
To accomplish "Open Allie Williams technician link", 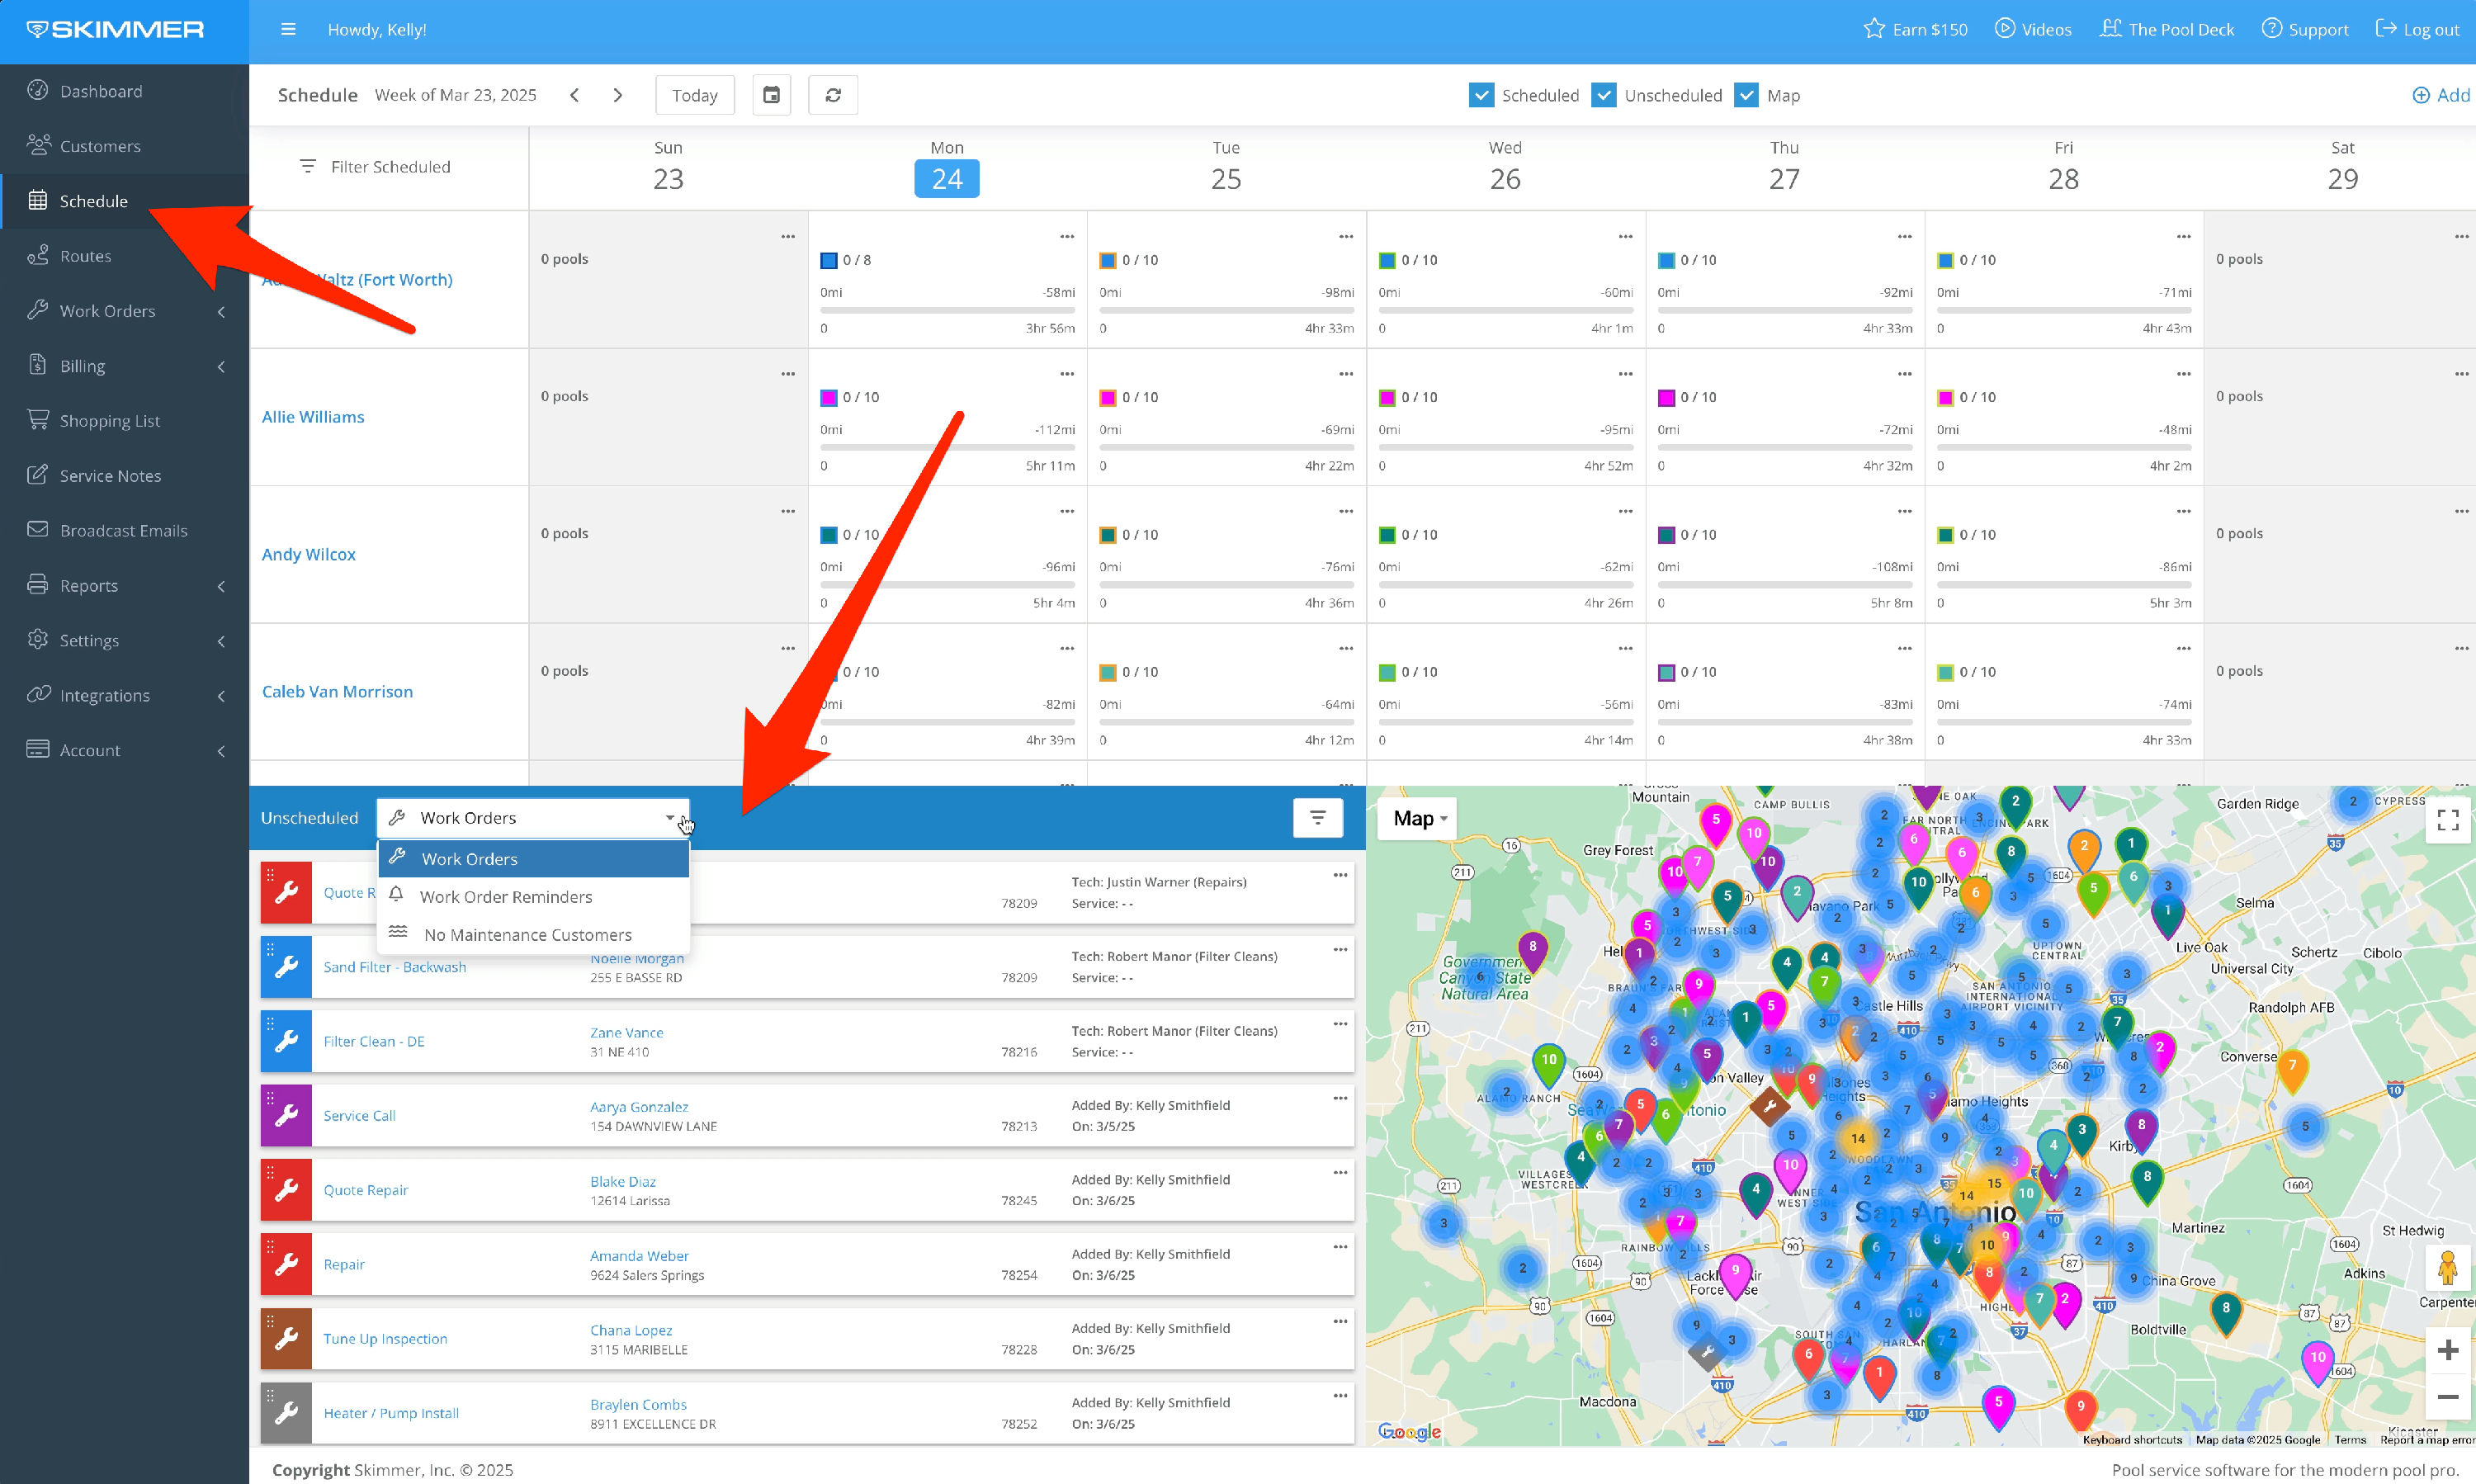I will [313, 417].
